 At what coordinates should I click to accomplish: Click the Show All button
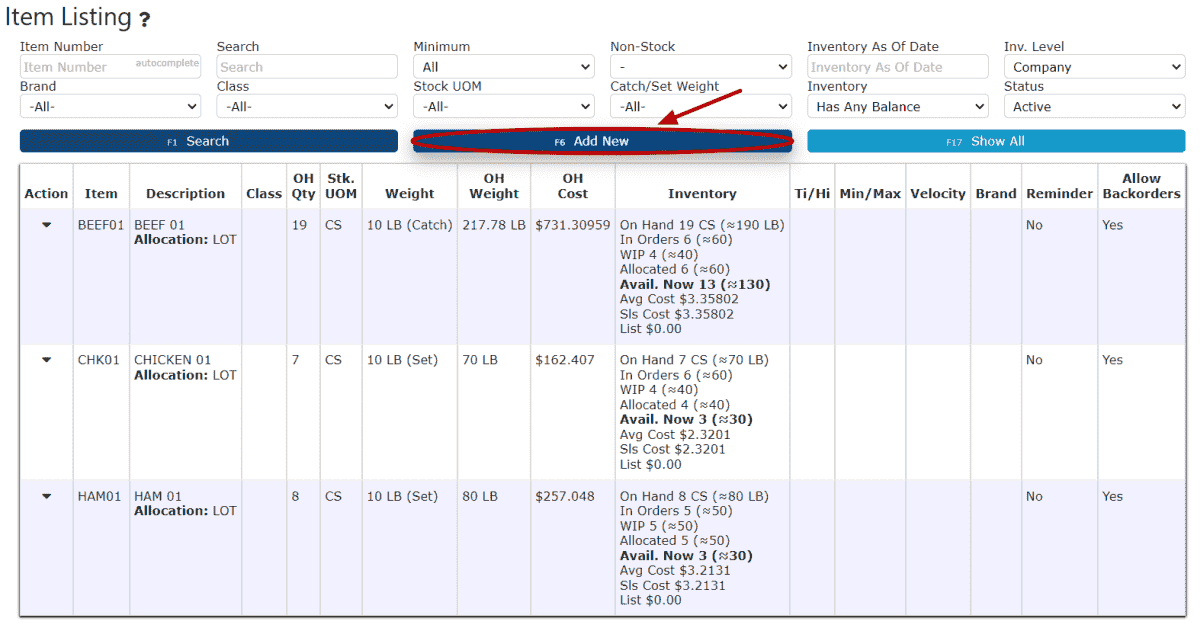tap(996, 142)
